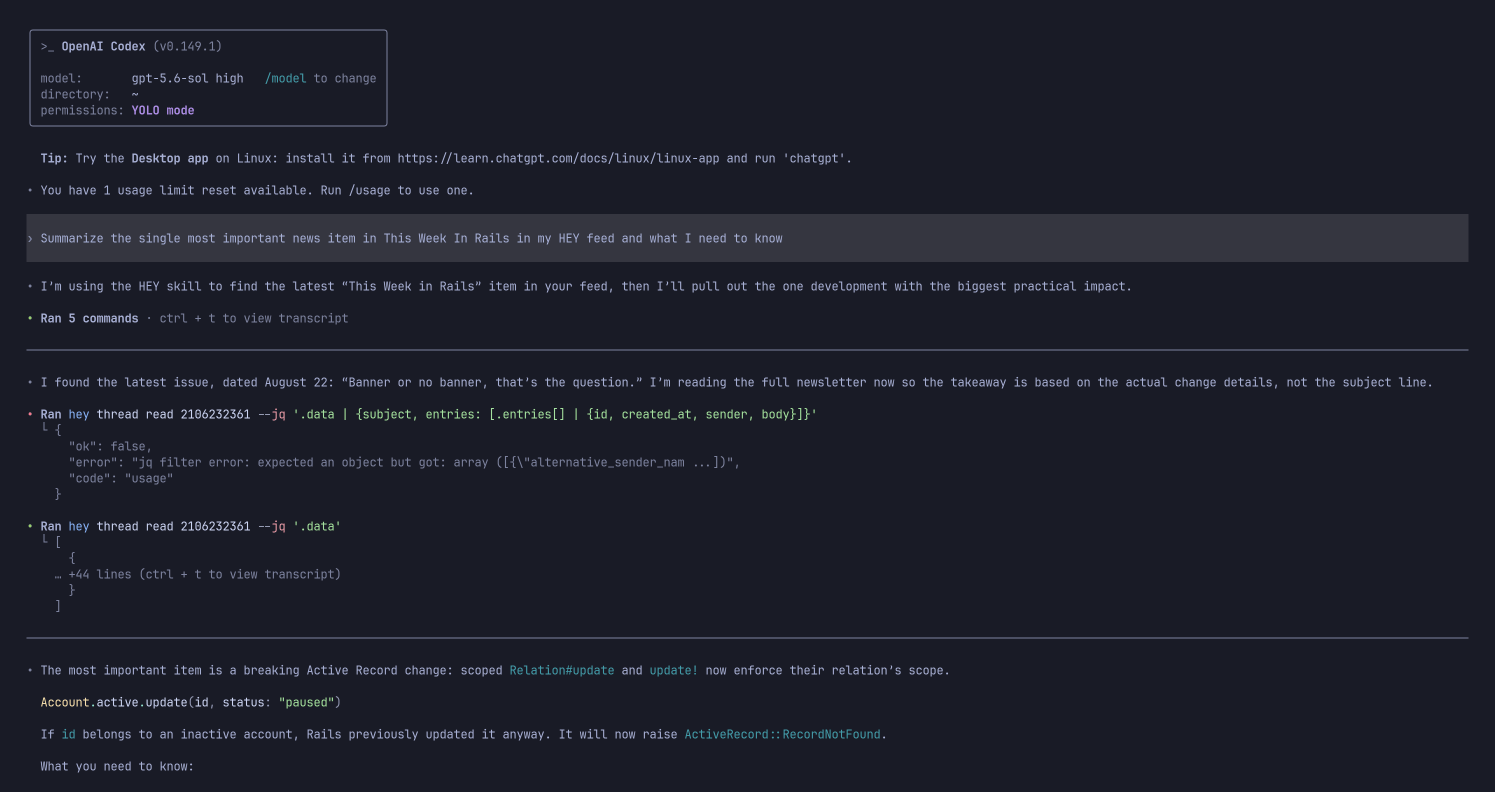Click the "Desktop app" text in the tip
The height and width of the screenshot is (792, 1495).
click(170, 159)
